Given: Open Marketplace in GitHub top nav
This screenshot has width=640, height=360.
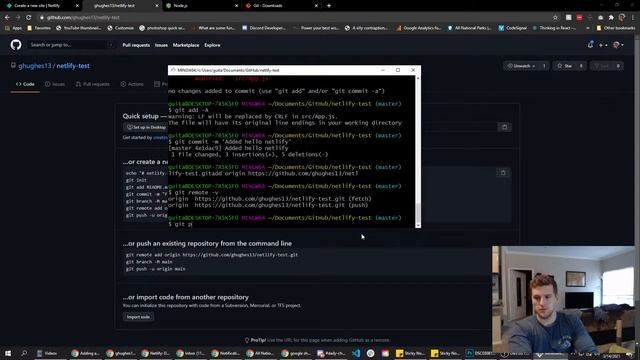Looking at the screenshot, I should pyautogui.click(x=186, y=45).
